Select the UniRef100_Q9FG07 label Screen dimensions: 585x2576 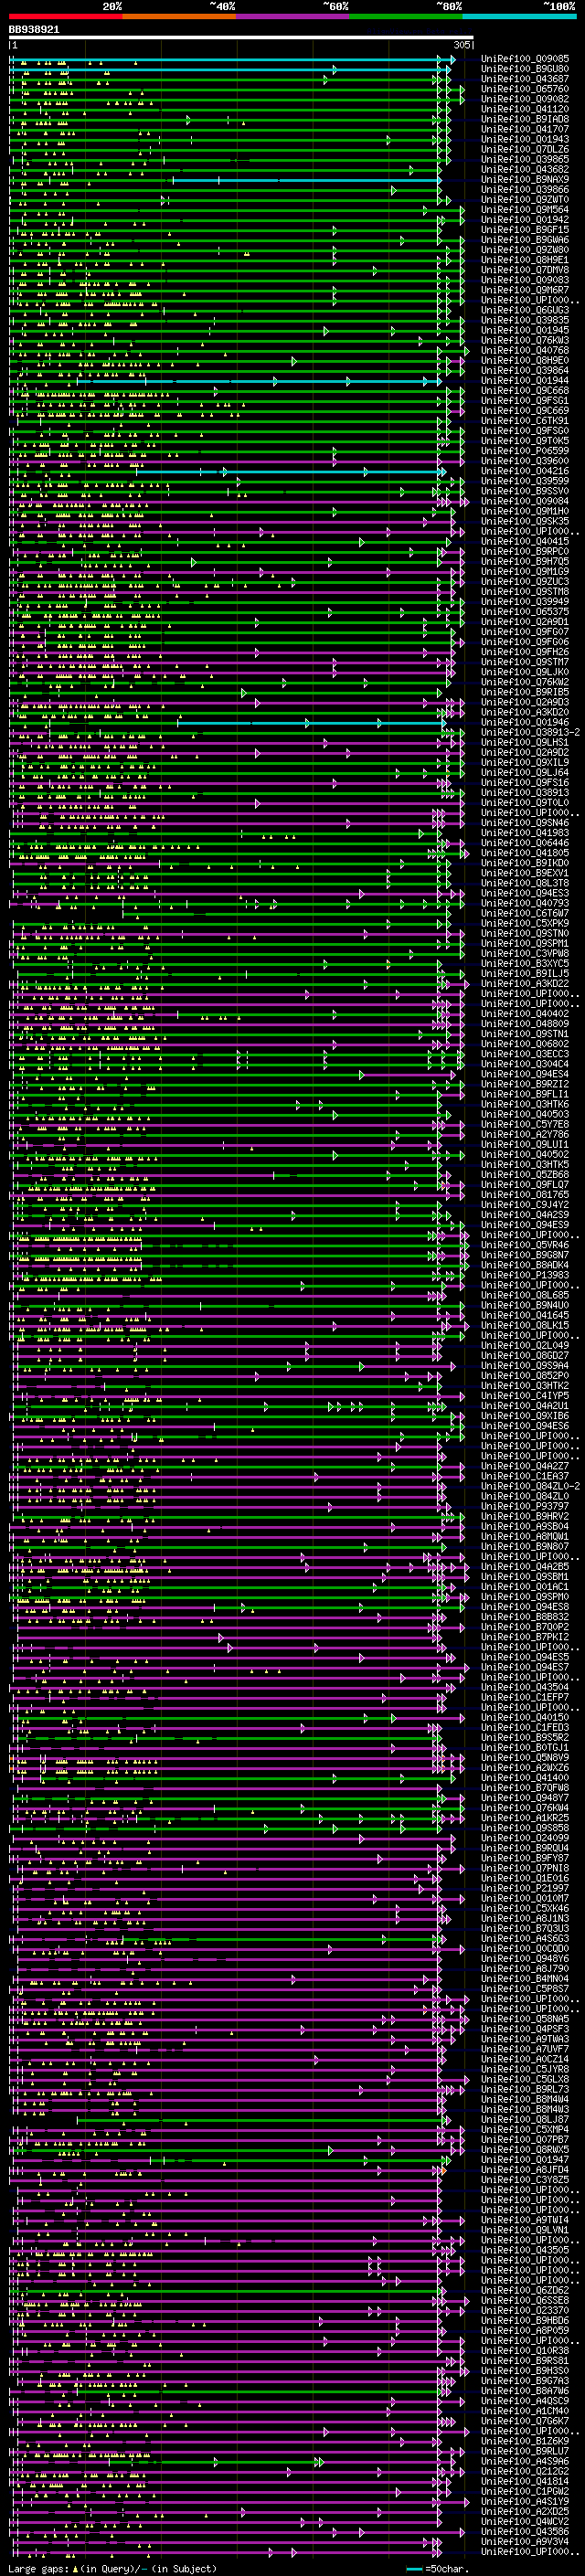(525, 632)
